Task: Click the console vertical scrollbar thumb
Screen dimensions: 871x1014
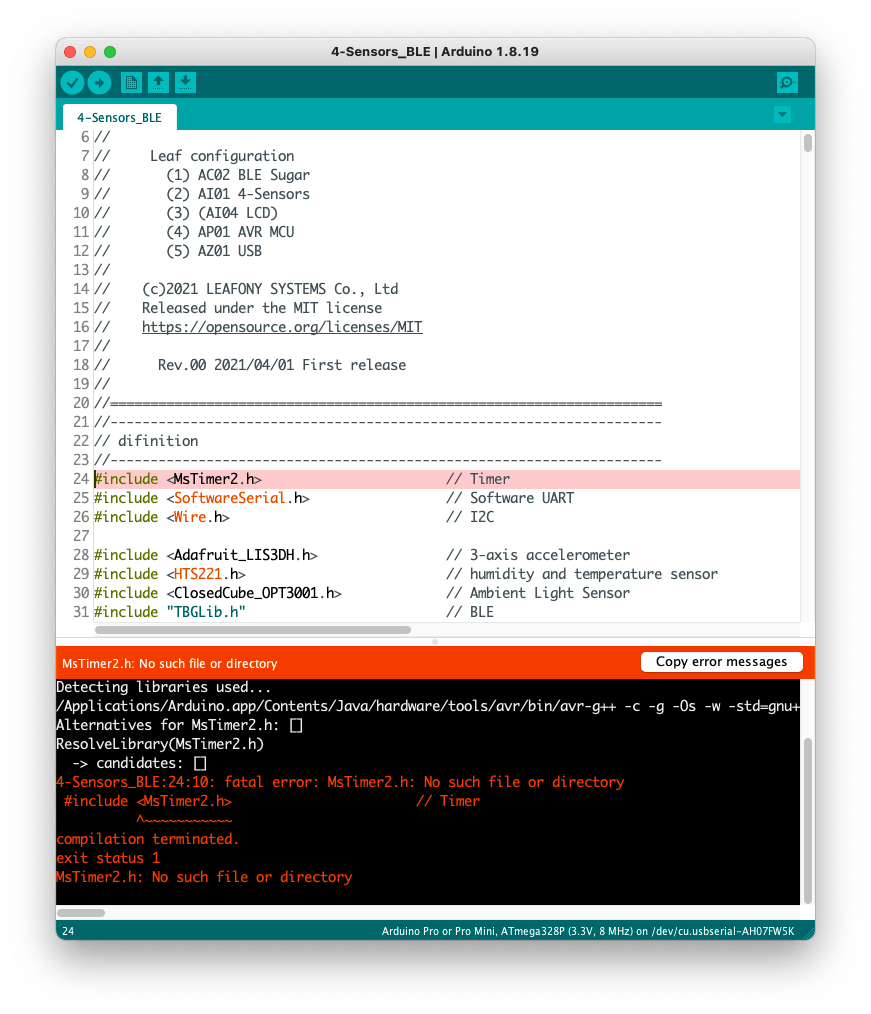Action: point(808,820)
